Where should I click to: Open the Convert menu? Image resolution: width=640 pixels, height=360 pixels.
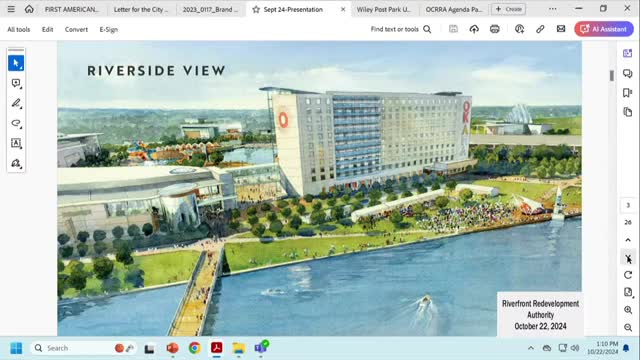click(76, 29)
